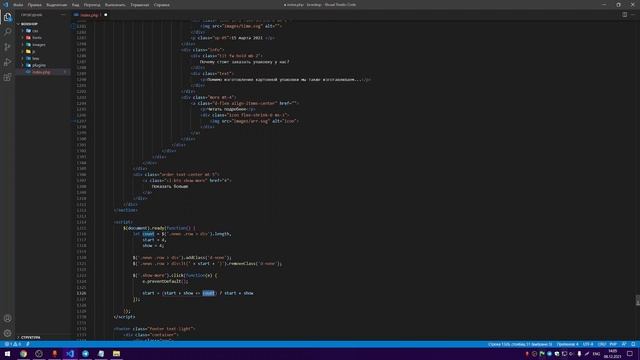Open the Source Control view
The height and width of the screenshot is (360, 640).
7,47
